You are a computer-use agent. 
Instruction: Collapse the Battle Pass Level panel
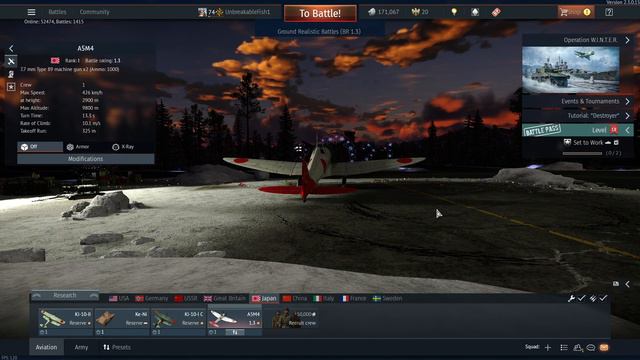(x=628, y=130)
